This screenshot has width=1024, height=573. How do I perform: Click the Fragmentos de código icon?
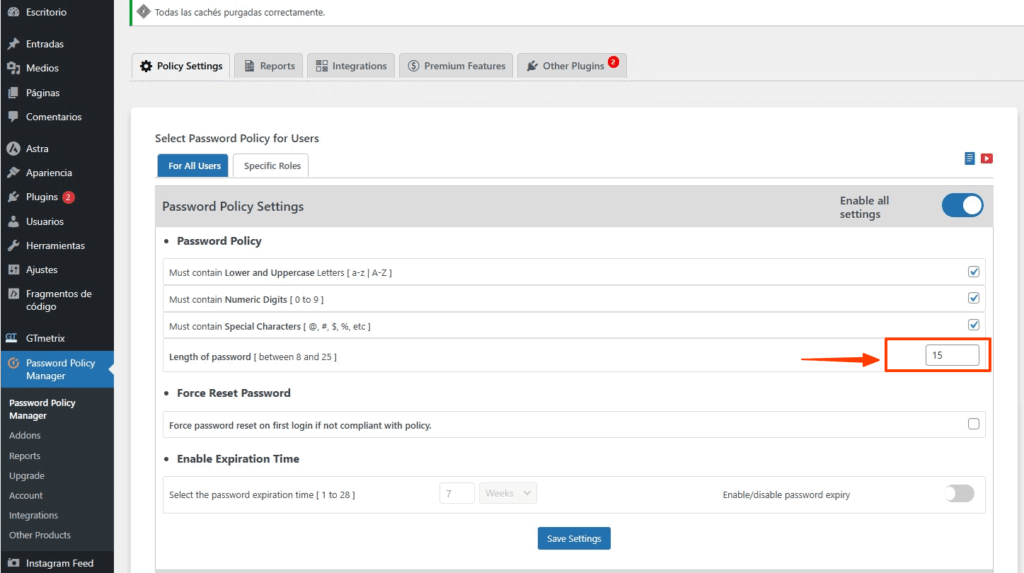13,294
